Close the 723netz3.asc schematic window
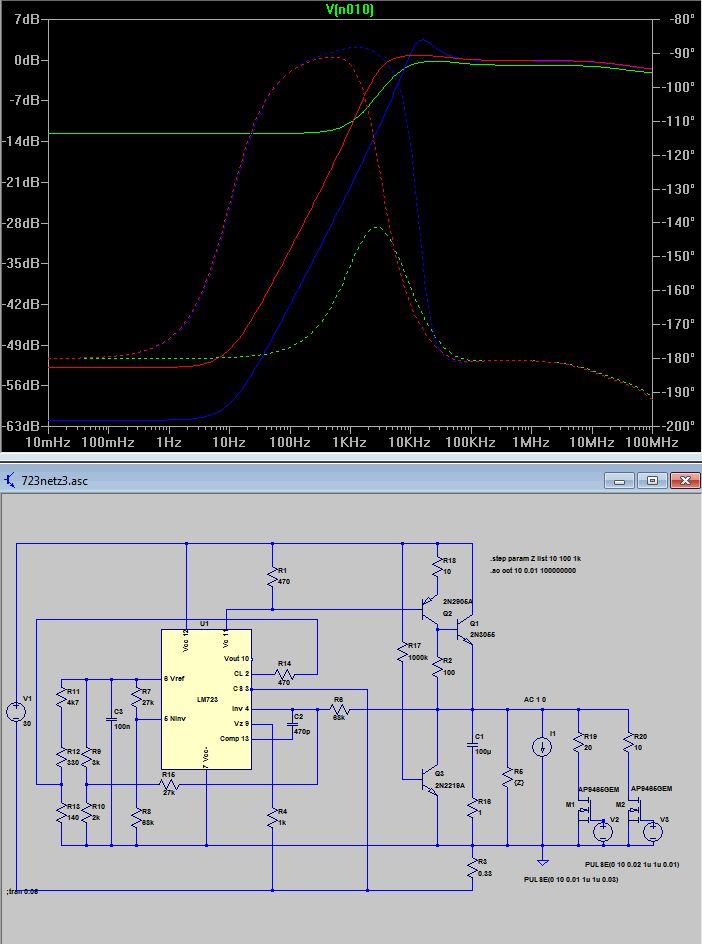This screenshot has width=702, height=944. (685, 480)
